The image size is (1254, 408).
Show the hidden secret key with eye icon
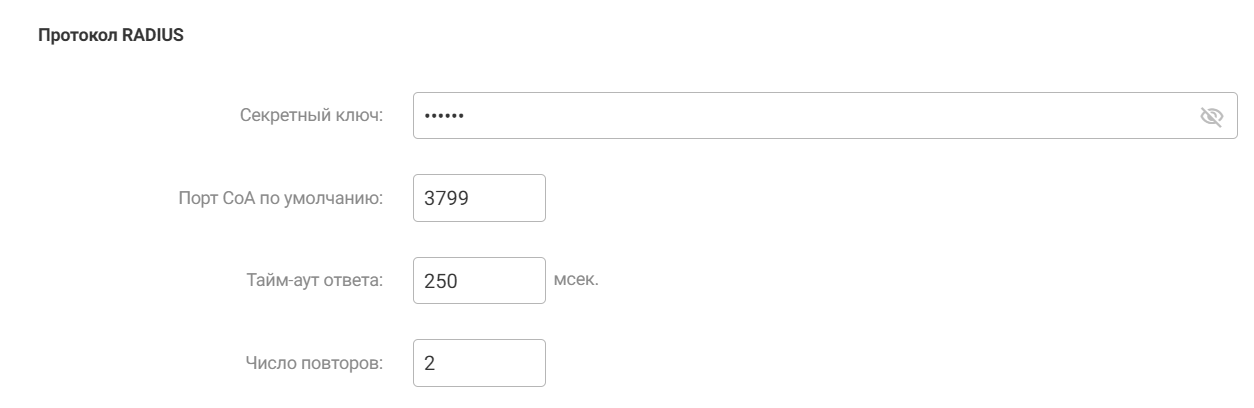pos(1211,116)
